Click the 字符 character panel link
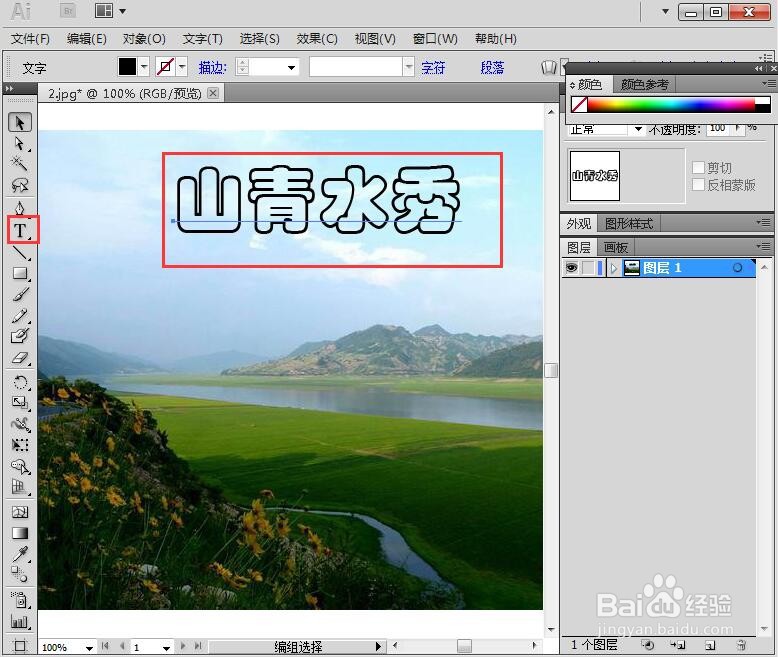The width and height of the screenshot is (778, 657). [433, 67]
